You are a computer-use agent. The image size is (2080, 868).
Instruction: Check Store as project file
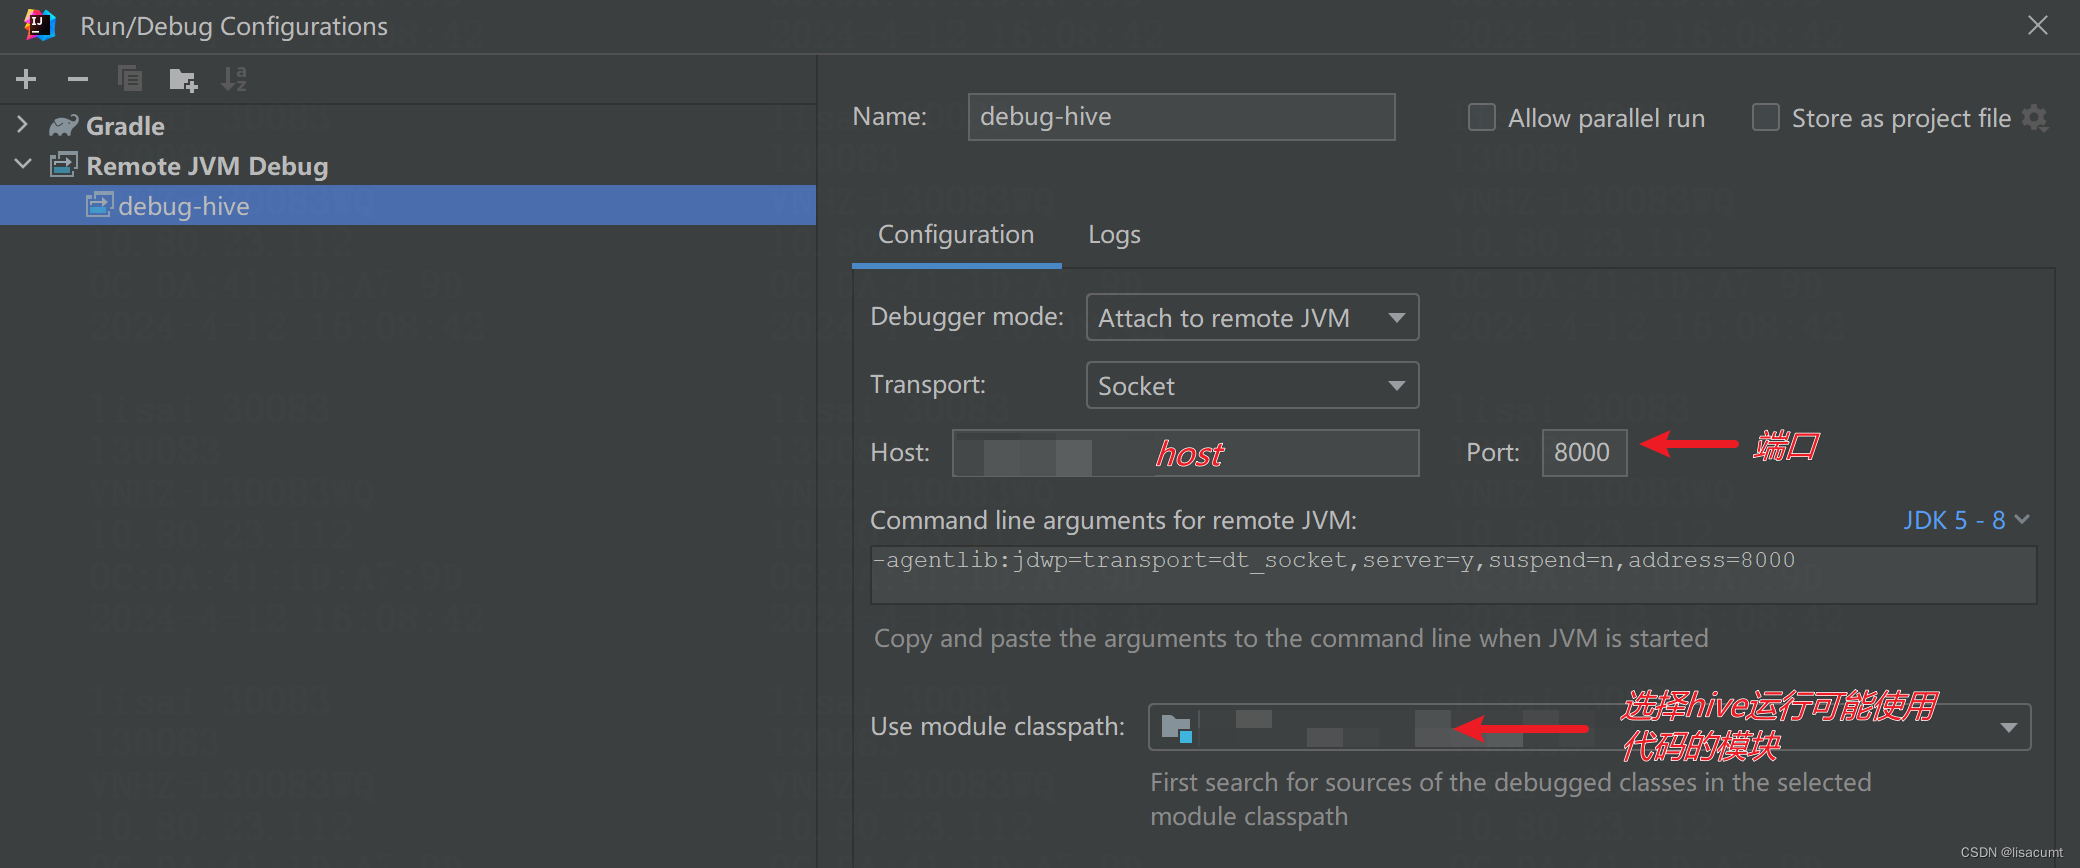(1766, 118)
